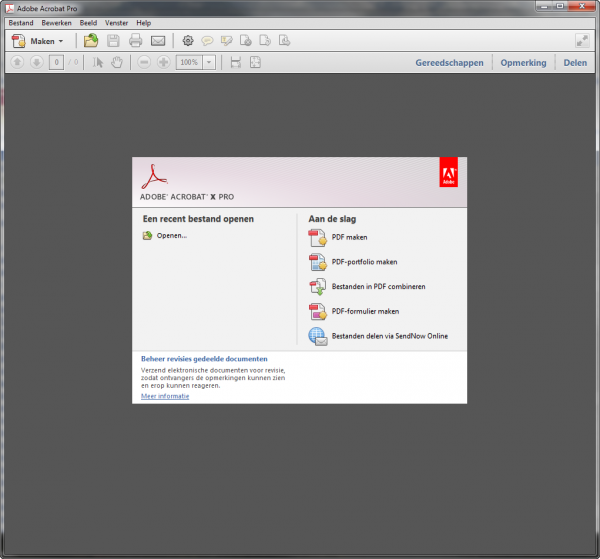
Task: Click Bestanden in PDF combineren
Action: (378, 287)
